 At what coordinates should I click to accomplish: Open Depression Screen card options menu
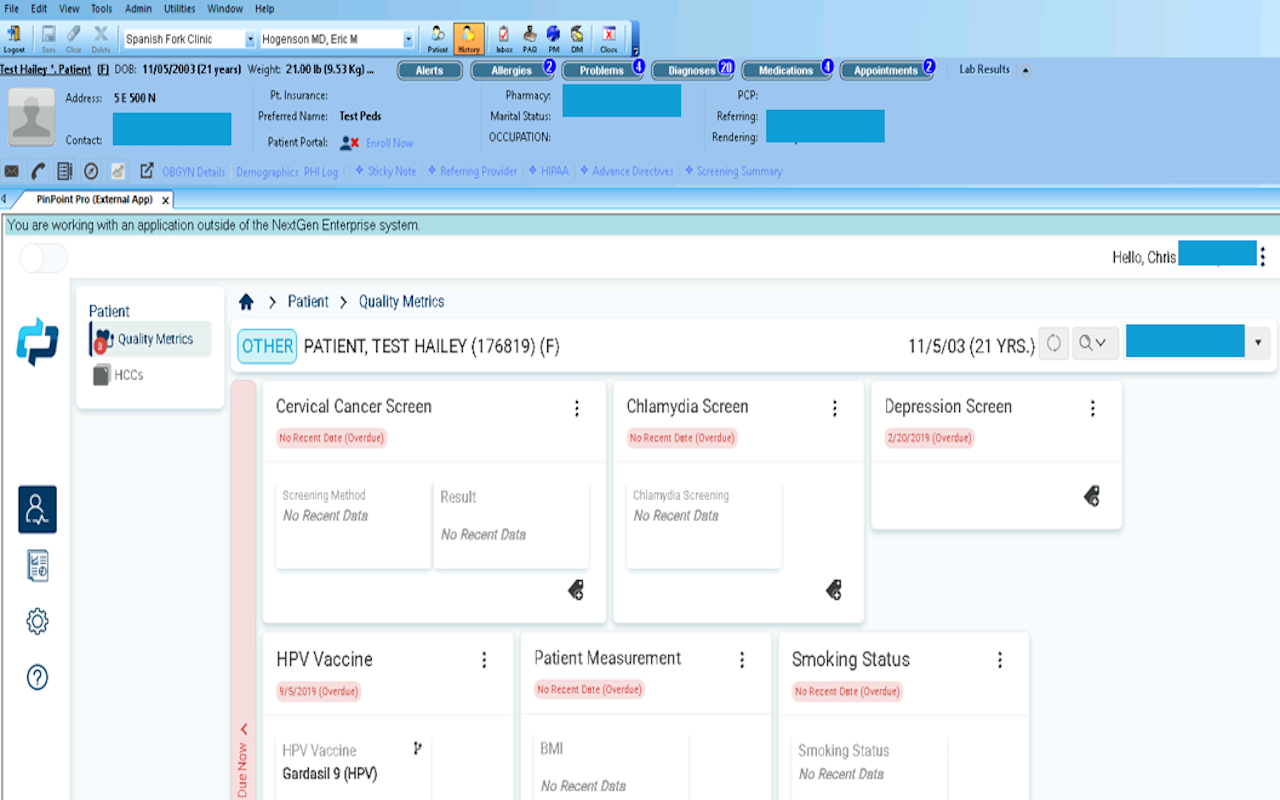point(1092,408)
